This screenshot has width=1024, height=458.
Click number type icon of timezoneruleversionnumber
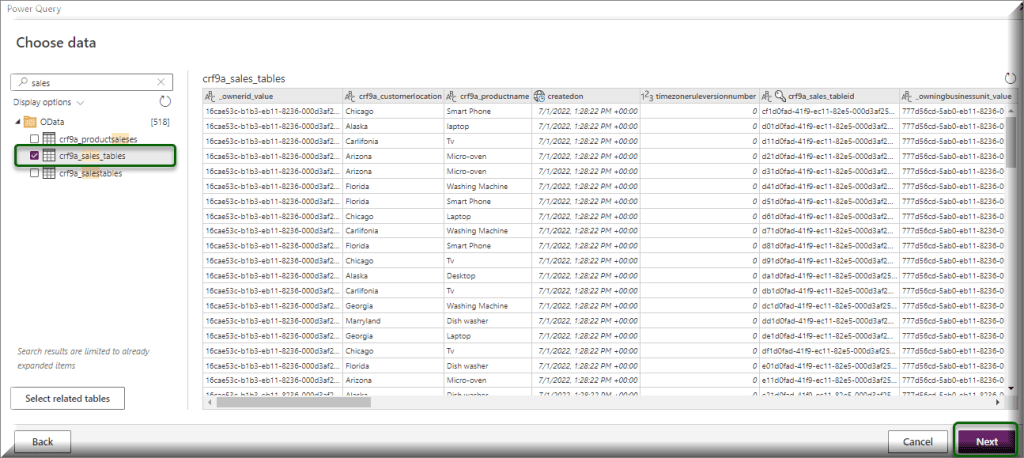pos(647,96)
